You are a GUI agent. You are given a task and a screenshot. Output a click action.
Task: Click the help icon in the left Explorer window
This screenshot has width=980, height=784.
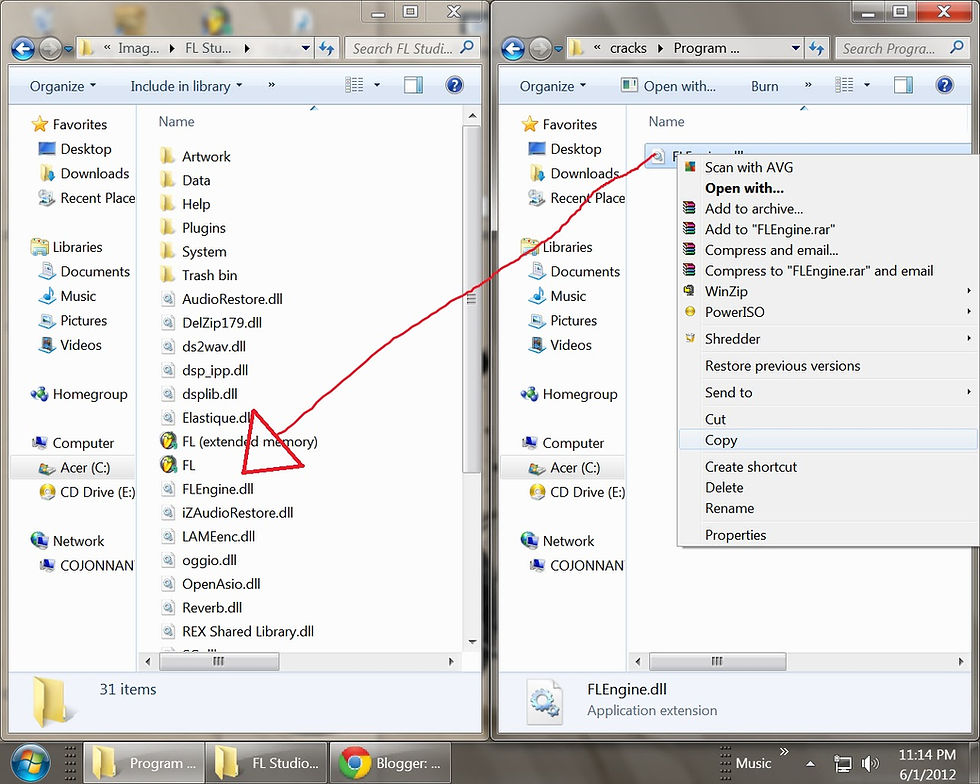(x=454, y=85)
